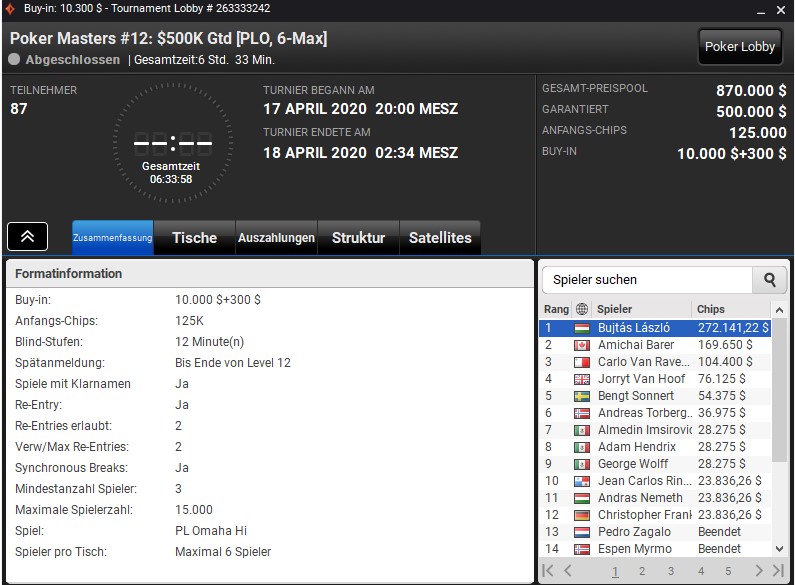Jump to the last players page
Viewport: 795px width, 585px height.
778,570
